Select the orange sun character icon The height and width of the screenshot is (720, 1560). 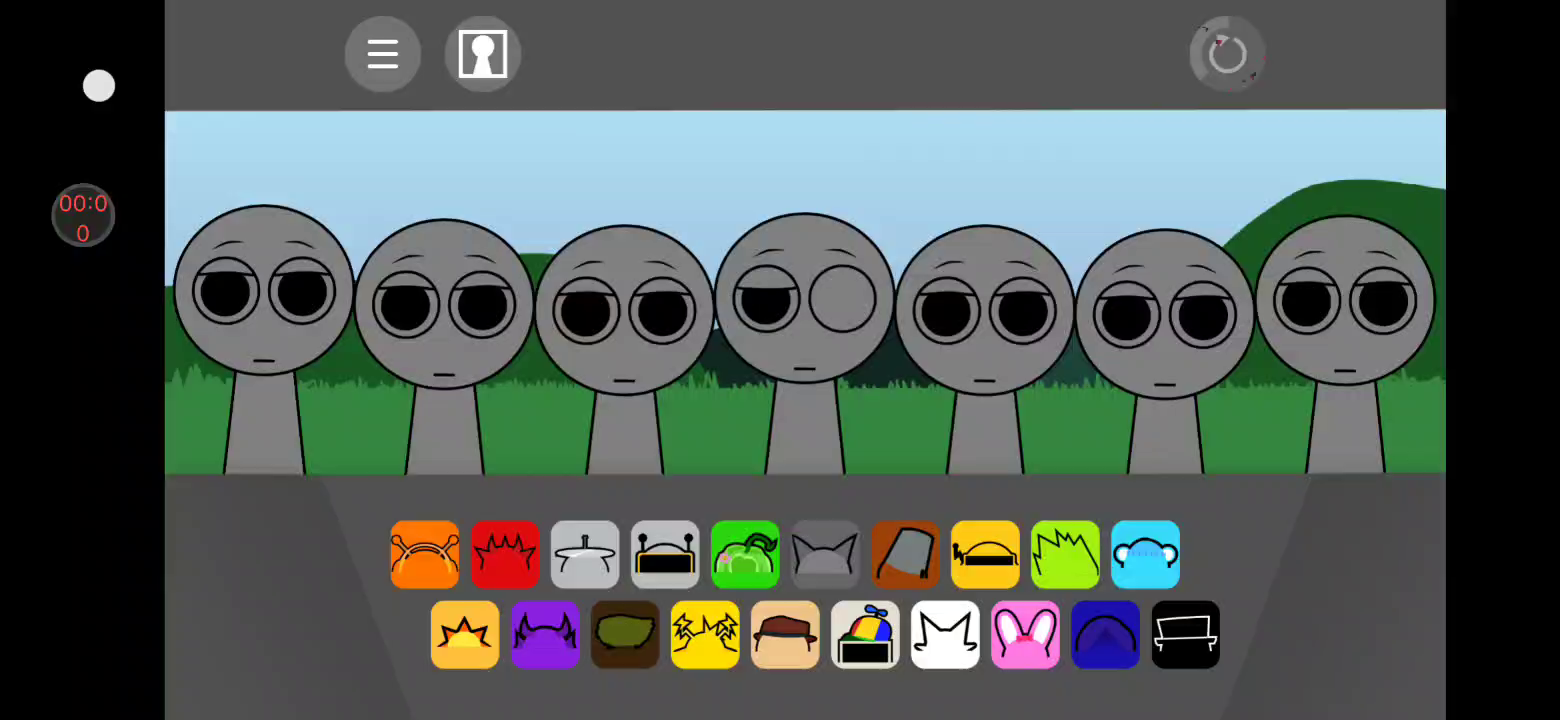pos(465,635)
